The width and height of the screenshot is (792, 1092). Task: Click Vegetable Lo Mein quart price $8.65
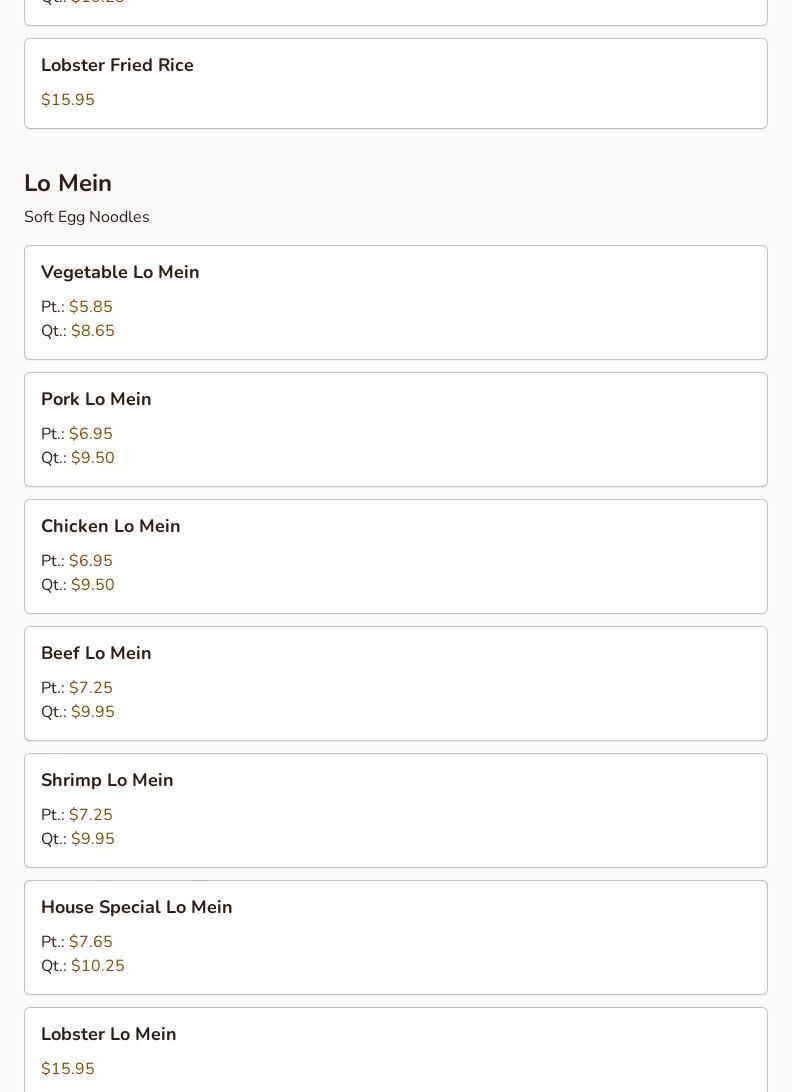[92, 331]
